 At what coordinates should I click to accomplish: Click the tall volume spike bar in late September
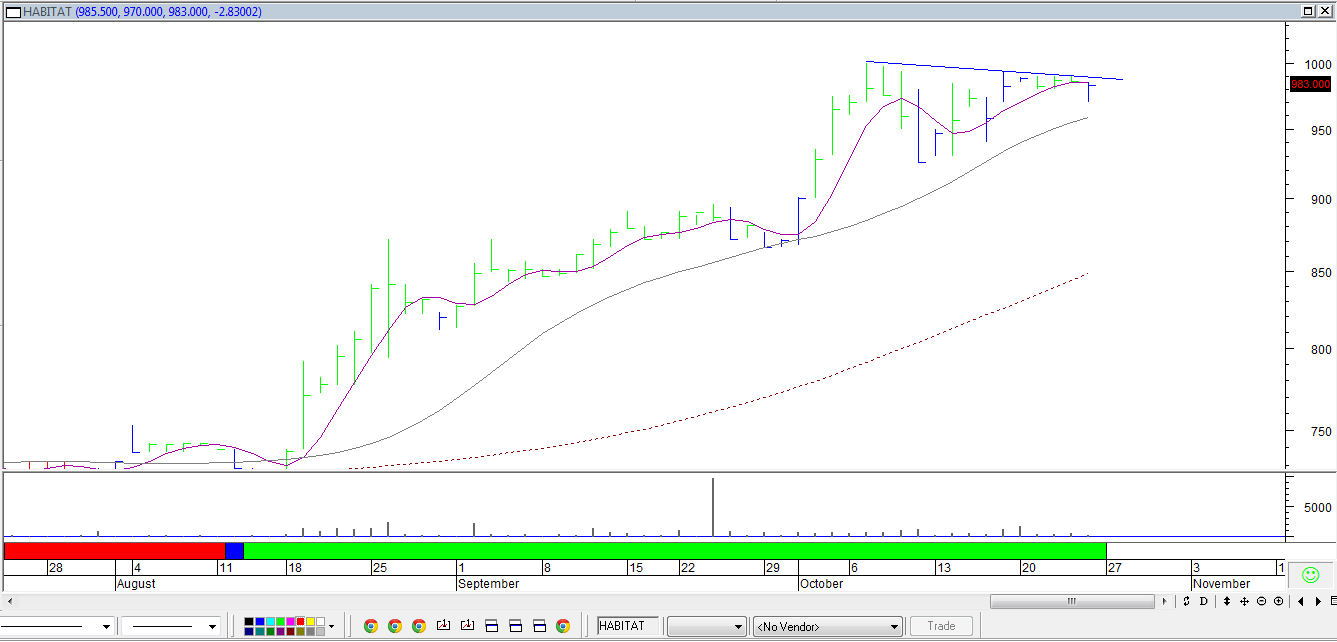point(713,507)
